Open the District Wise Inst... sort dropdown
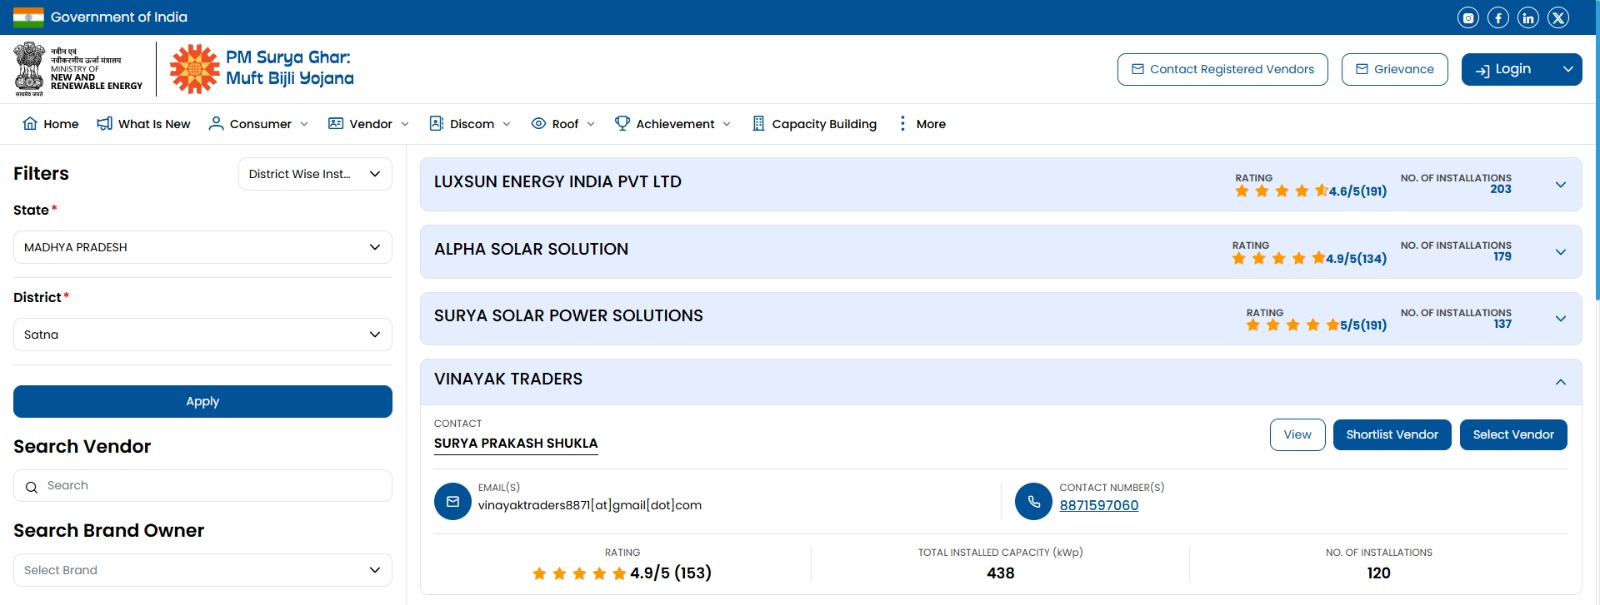This screenshot has height=605, width=1600. pos(315,174)
